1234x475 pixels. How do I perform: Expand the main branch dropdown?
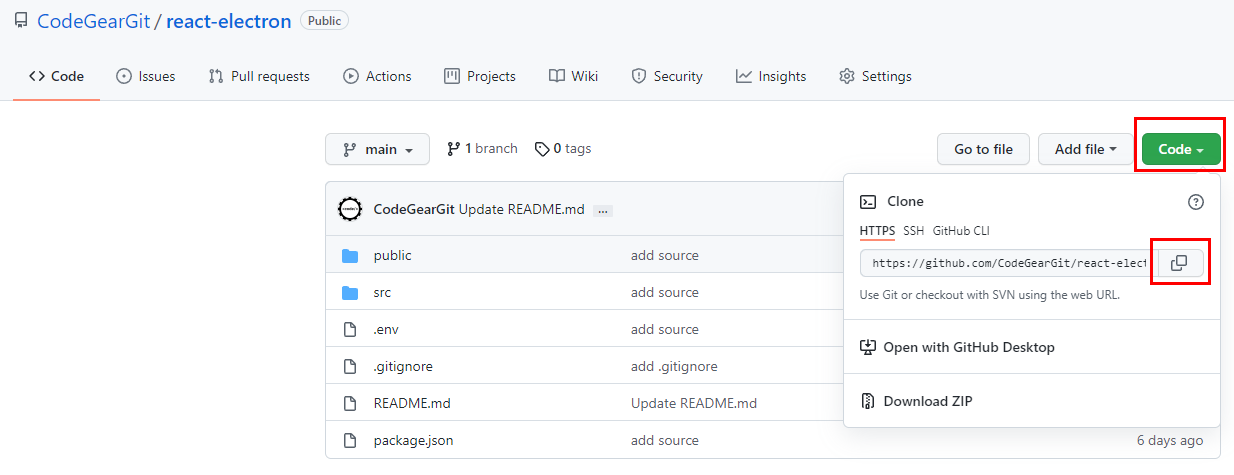pyautogui.click(x=377, y=149)
